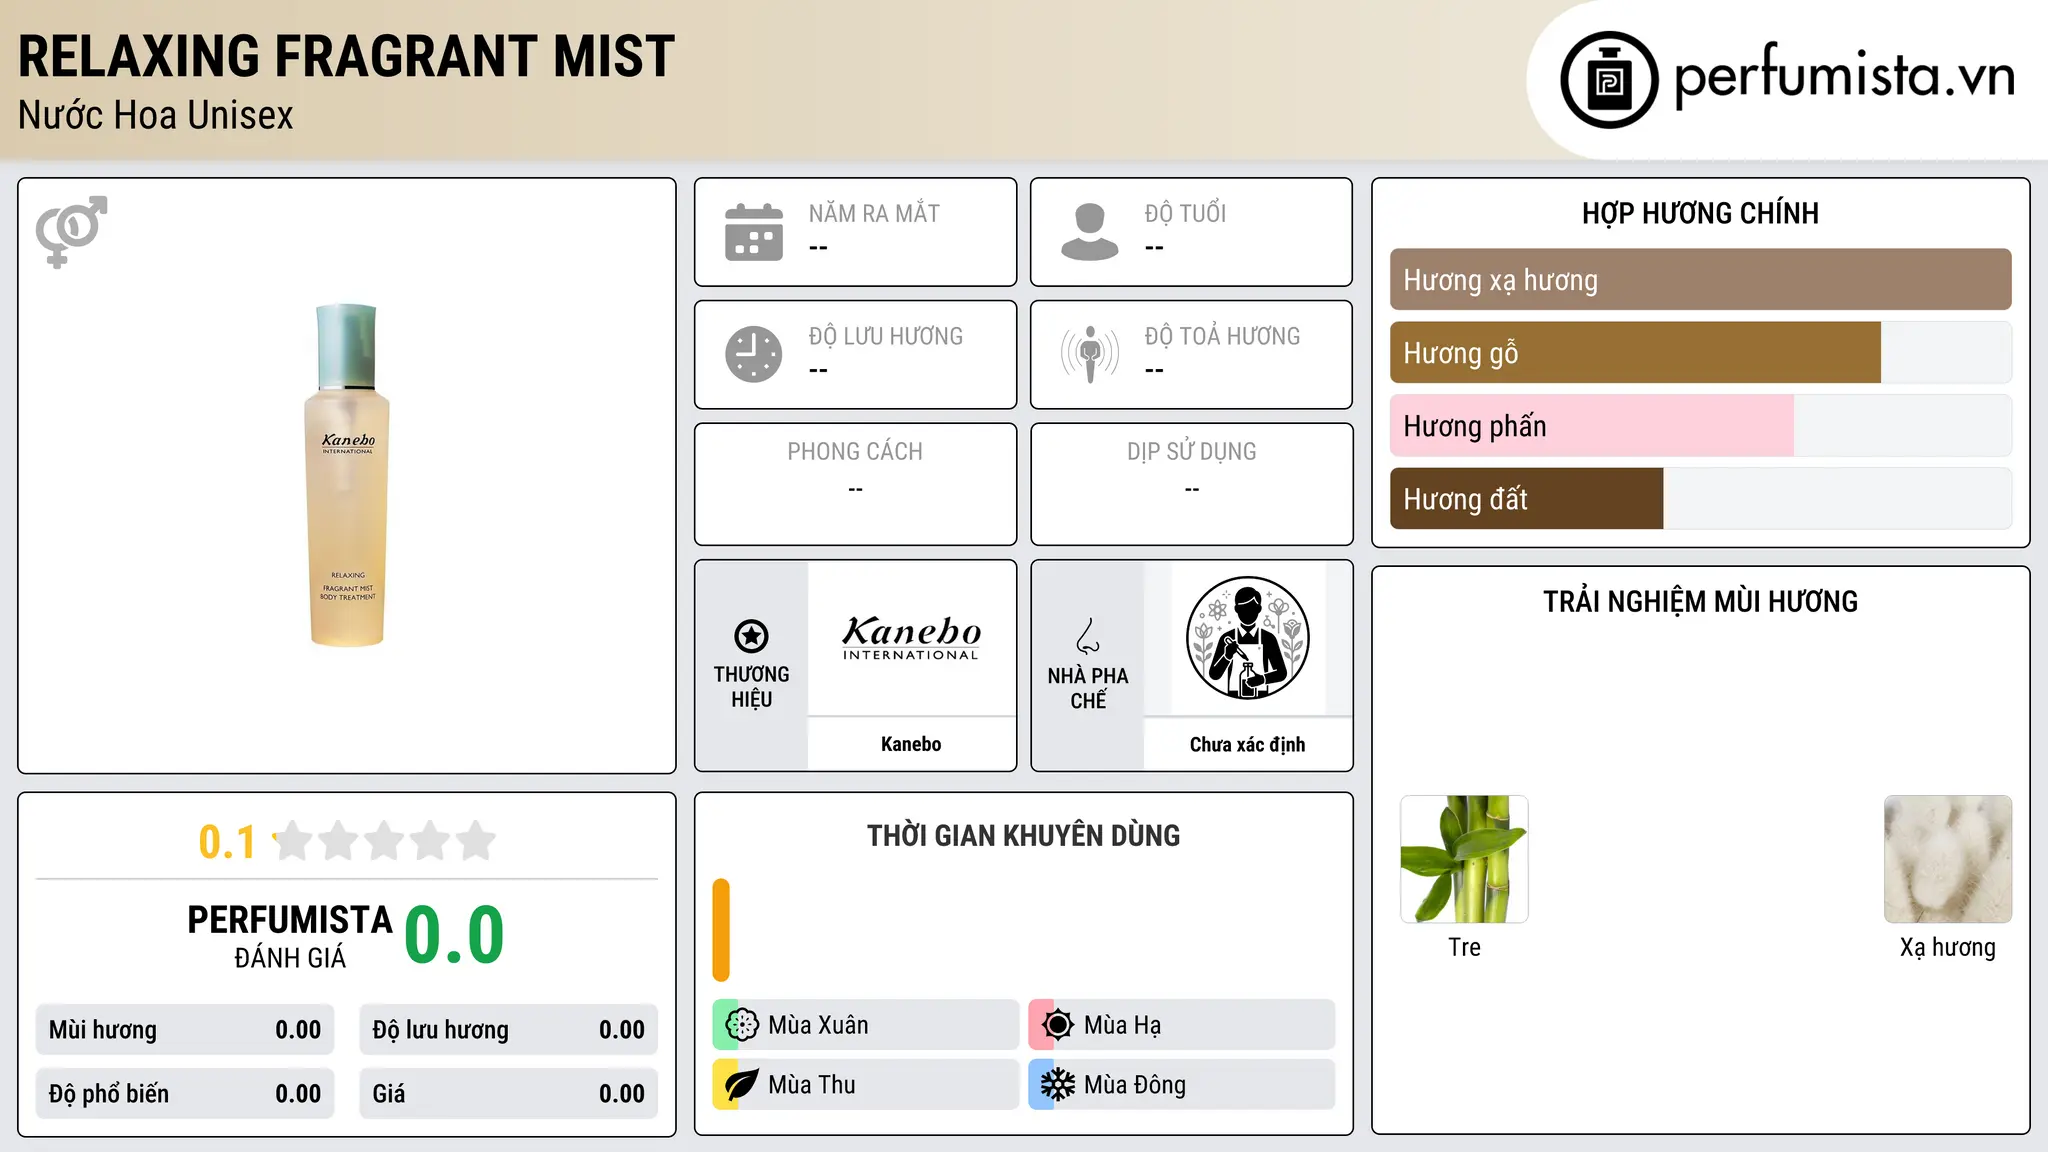Click the orange recommended-time bar
2048x1152 pixels.
(x=721, y=930)
